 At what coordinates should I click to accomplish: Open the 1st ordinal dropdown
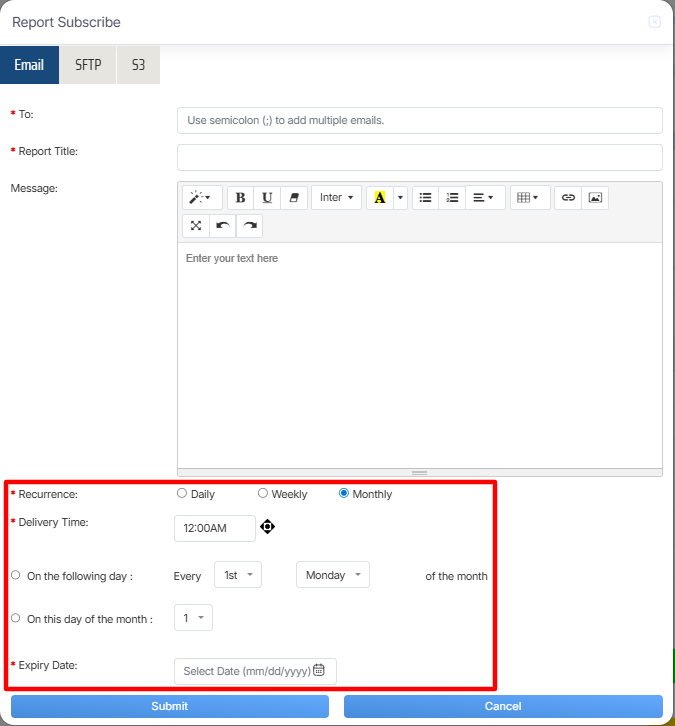point(238,575)
